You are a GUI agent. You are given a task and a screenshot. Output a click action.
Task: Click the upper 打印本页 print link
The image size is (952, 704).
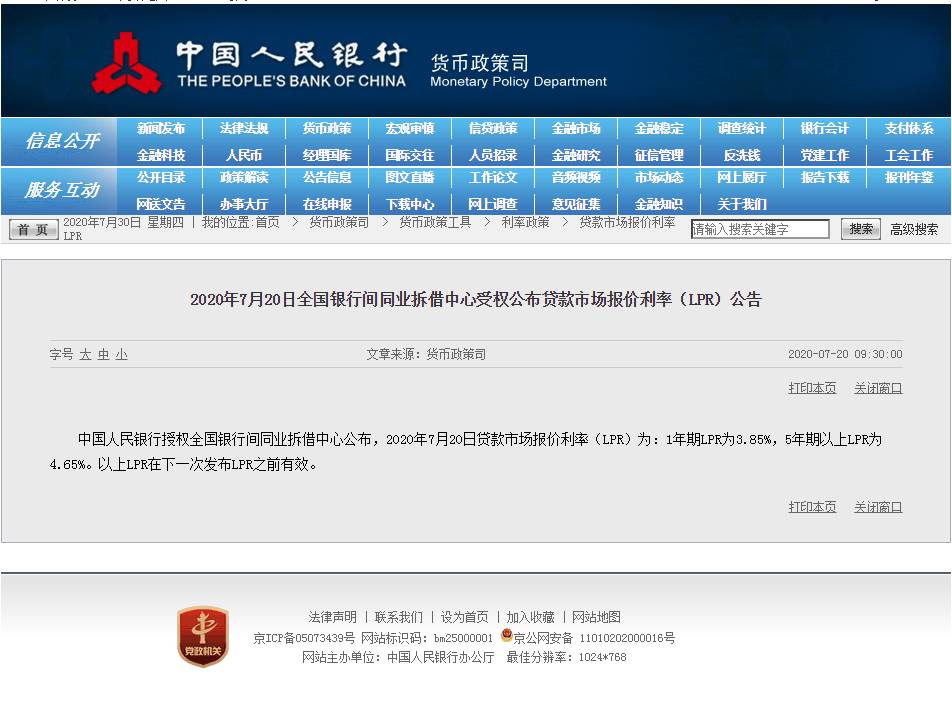tap(812, 388)
